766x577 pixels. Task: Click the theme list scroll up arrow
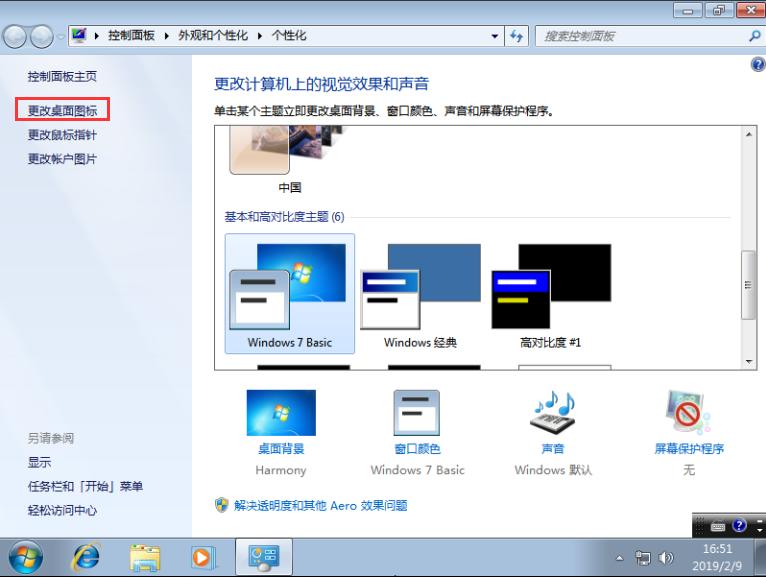coord(749,134)
